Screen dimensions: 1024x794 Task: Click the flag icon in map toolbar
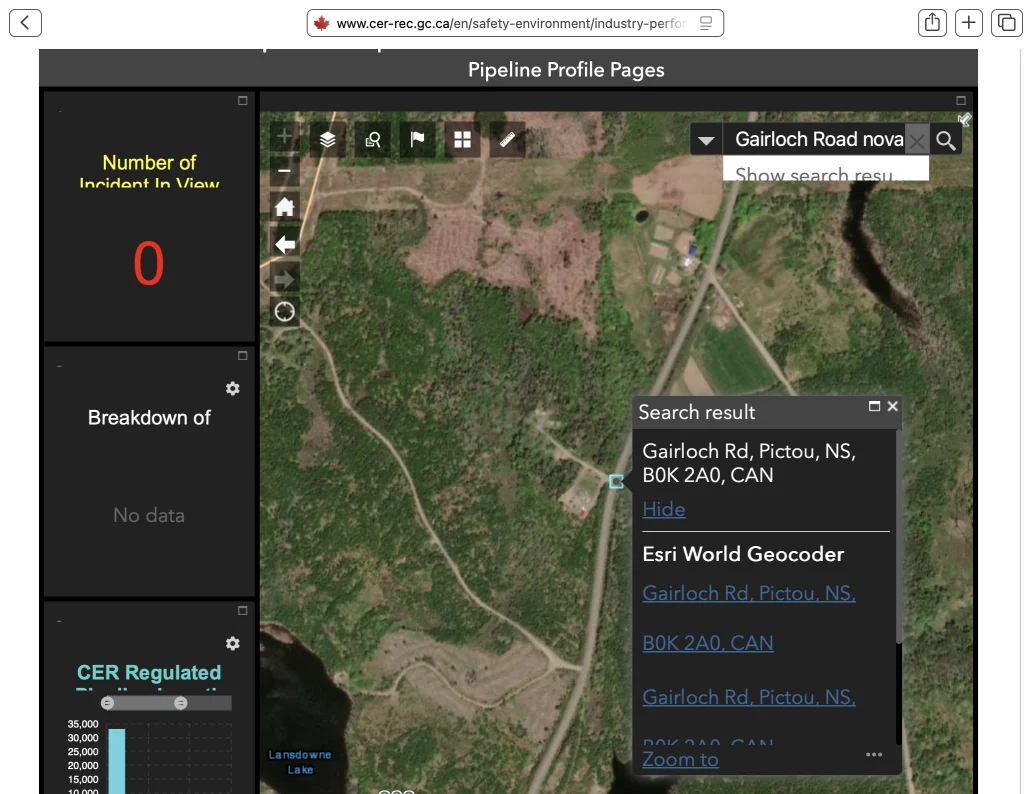coord(418,140)
